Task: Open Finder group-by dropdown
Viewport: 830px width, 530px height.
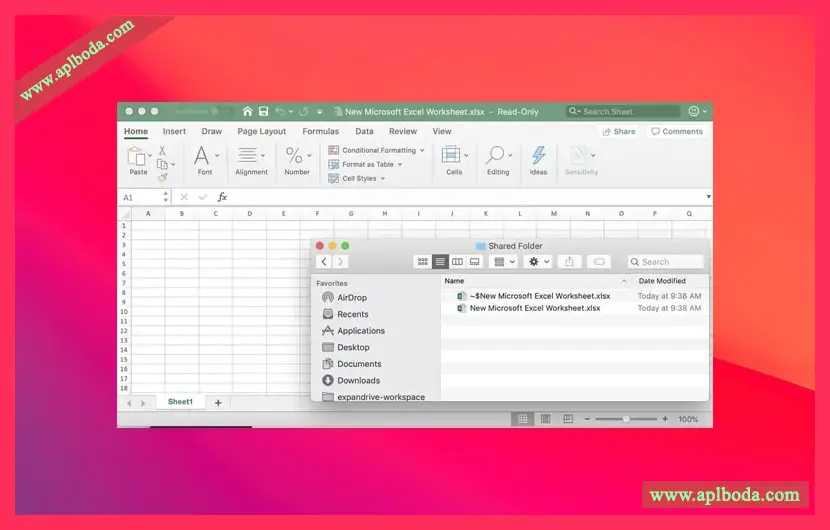Action: [503, 262]
